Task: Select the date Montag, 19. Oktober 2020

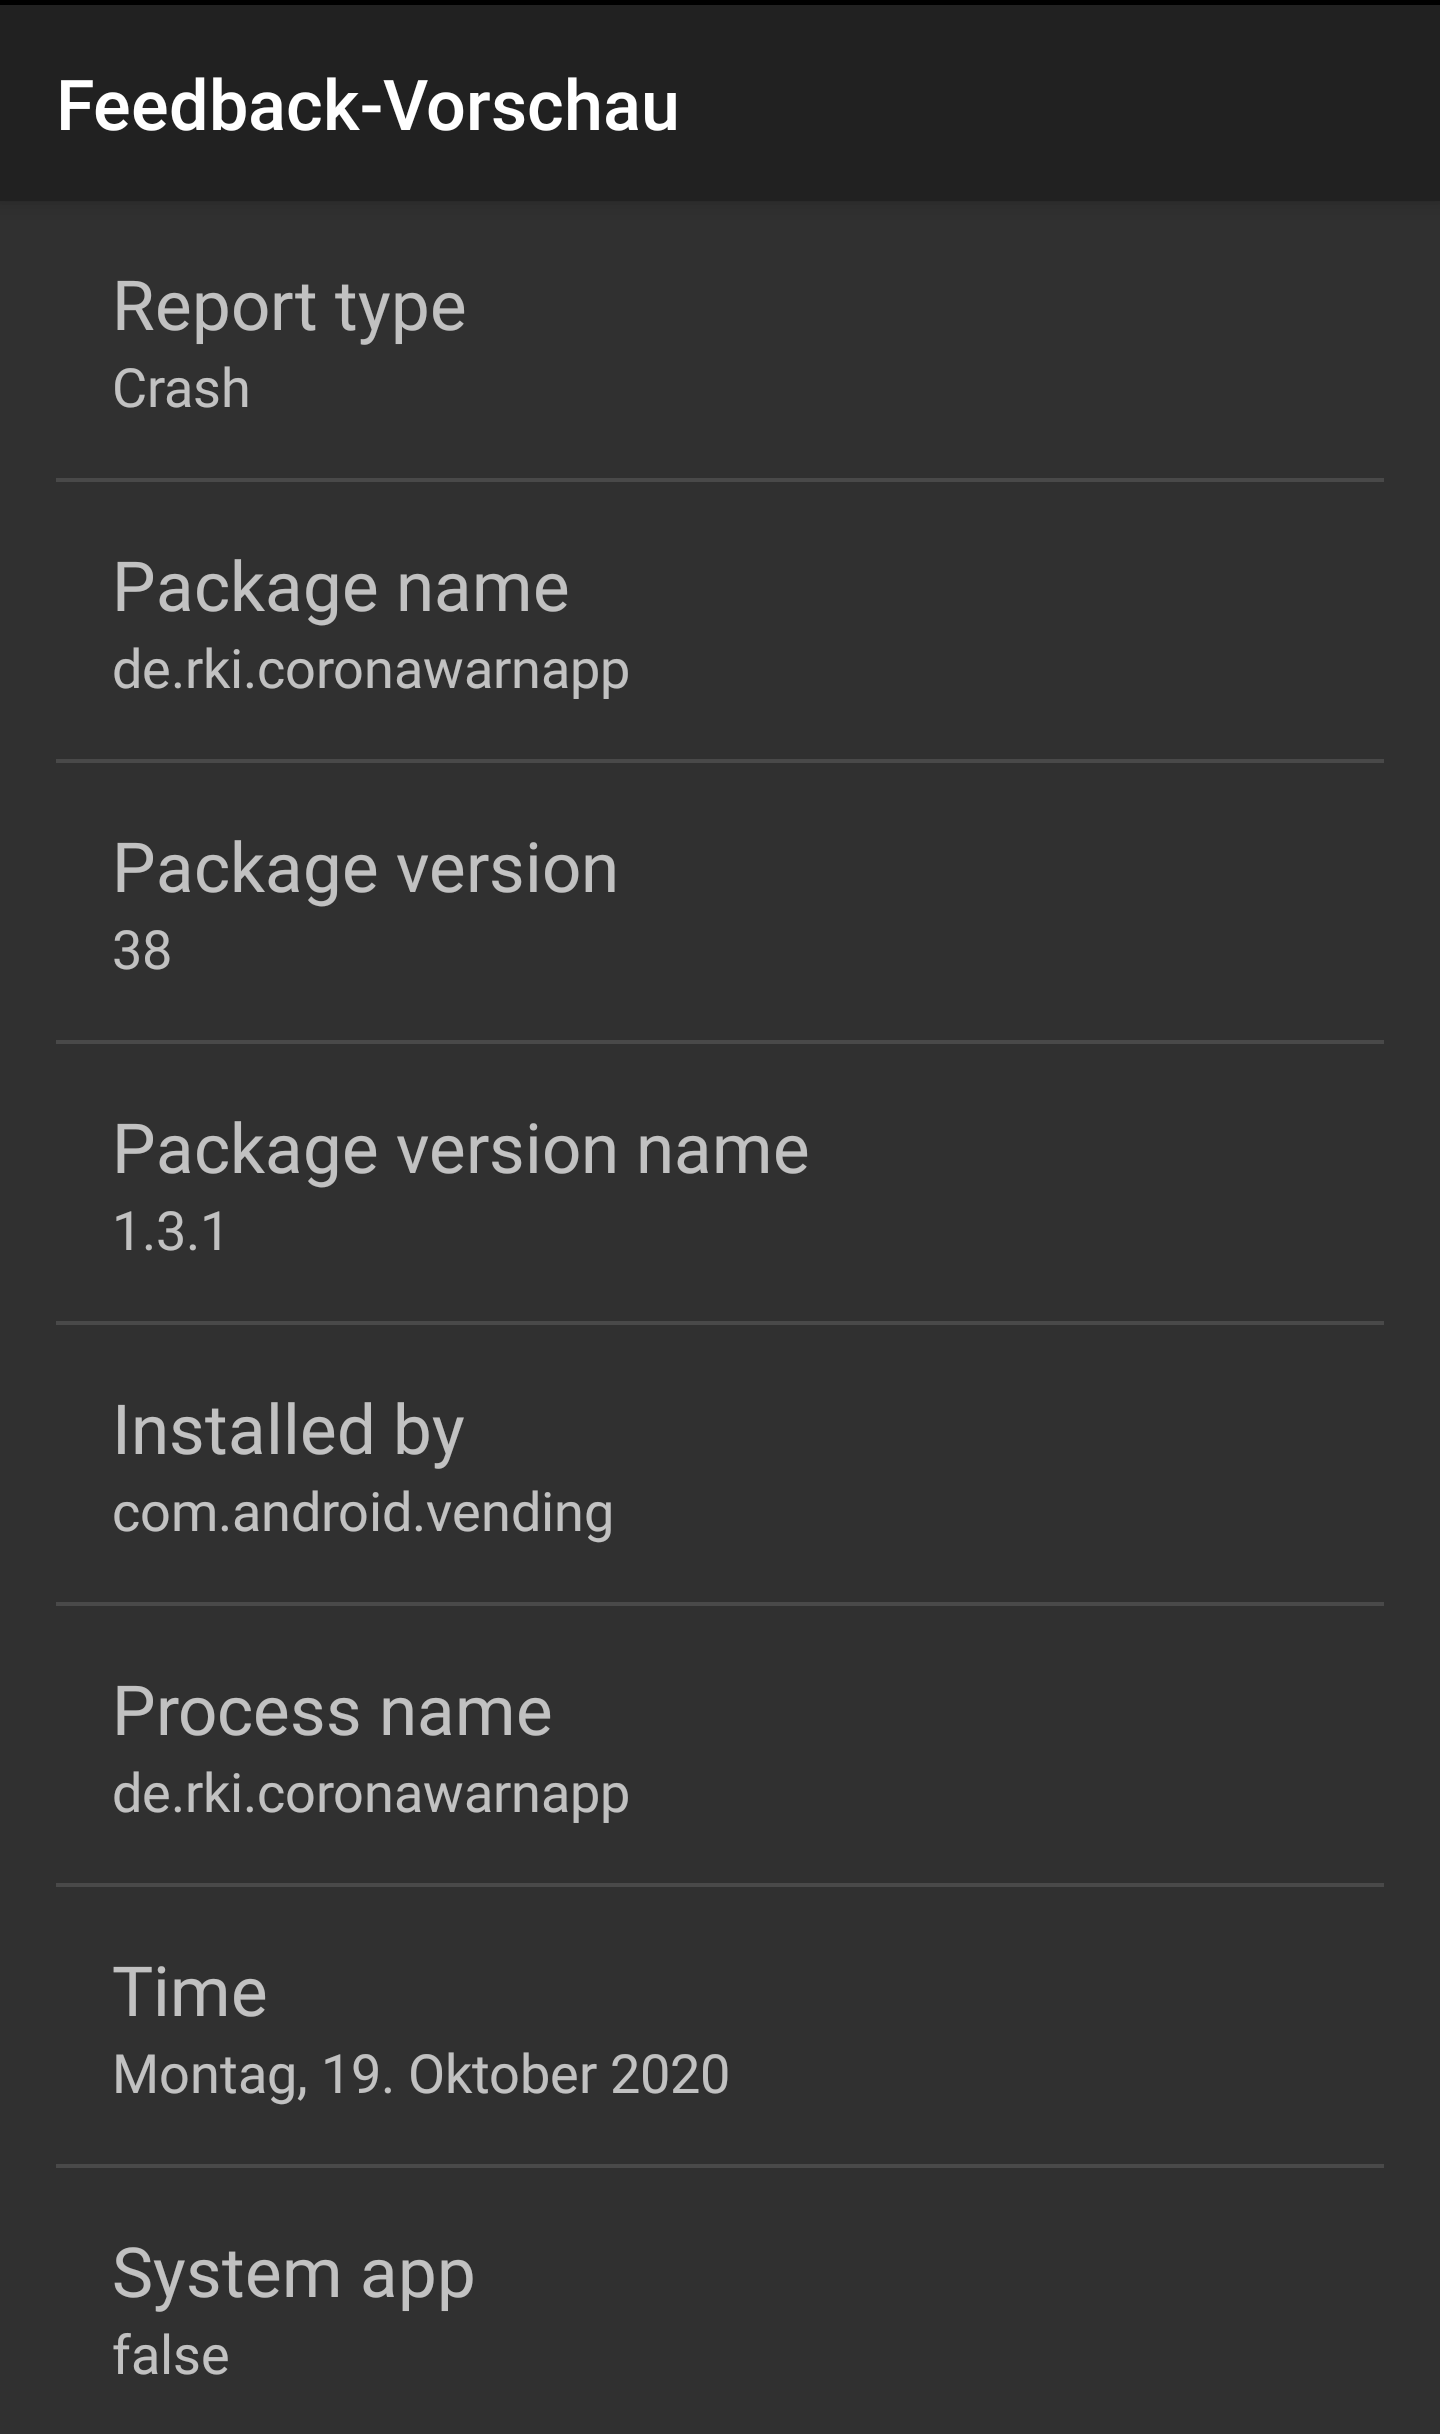Action: [x=420, y=2074]
